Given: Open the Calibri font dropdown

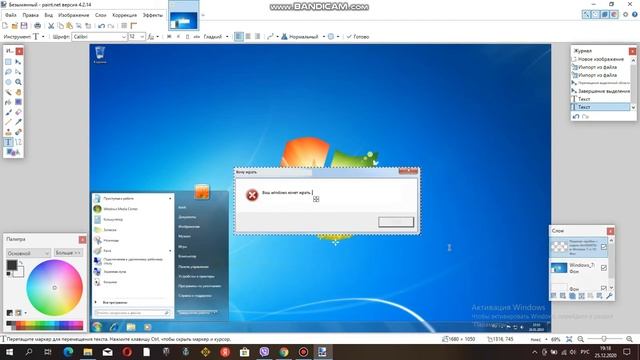Looking at the screenshot, I should (124, 37).
